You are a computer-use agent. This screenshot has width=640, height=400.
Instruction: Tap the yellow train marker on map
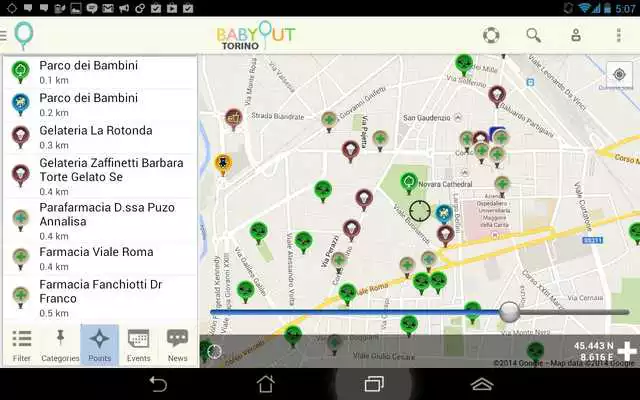coord(223,164)
